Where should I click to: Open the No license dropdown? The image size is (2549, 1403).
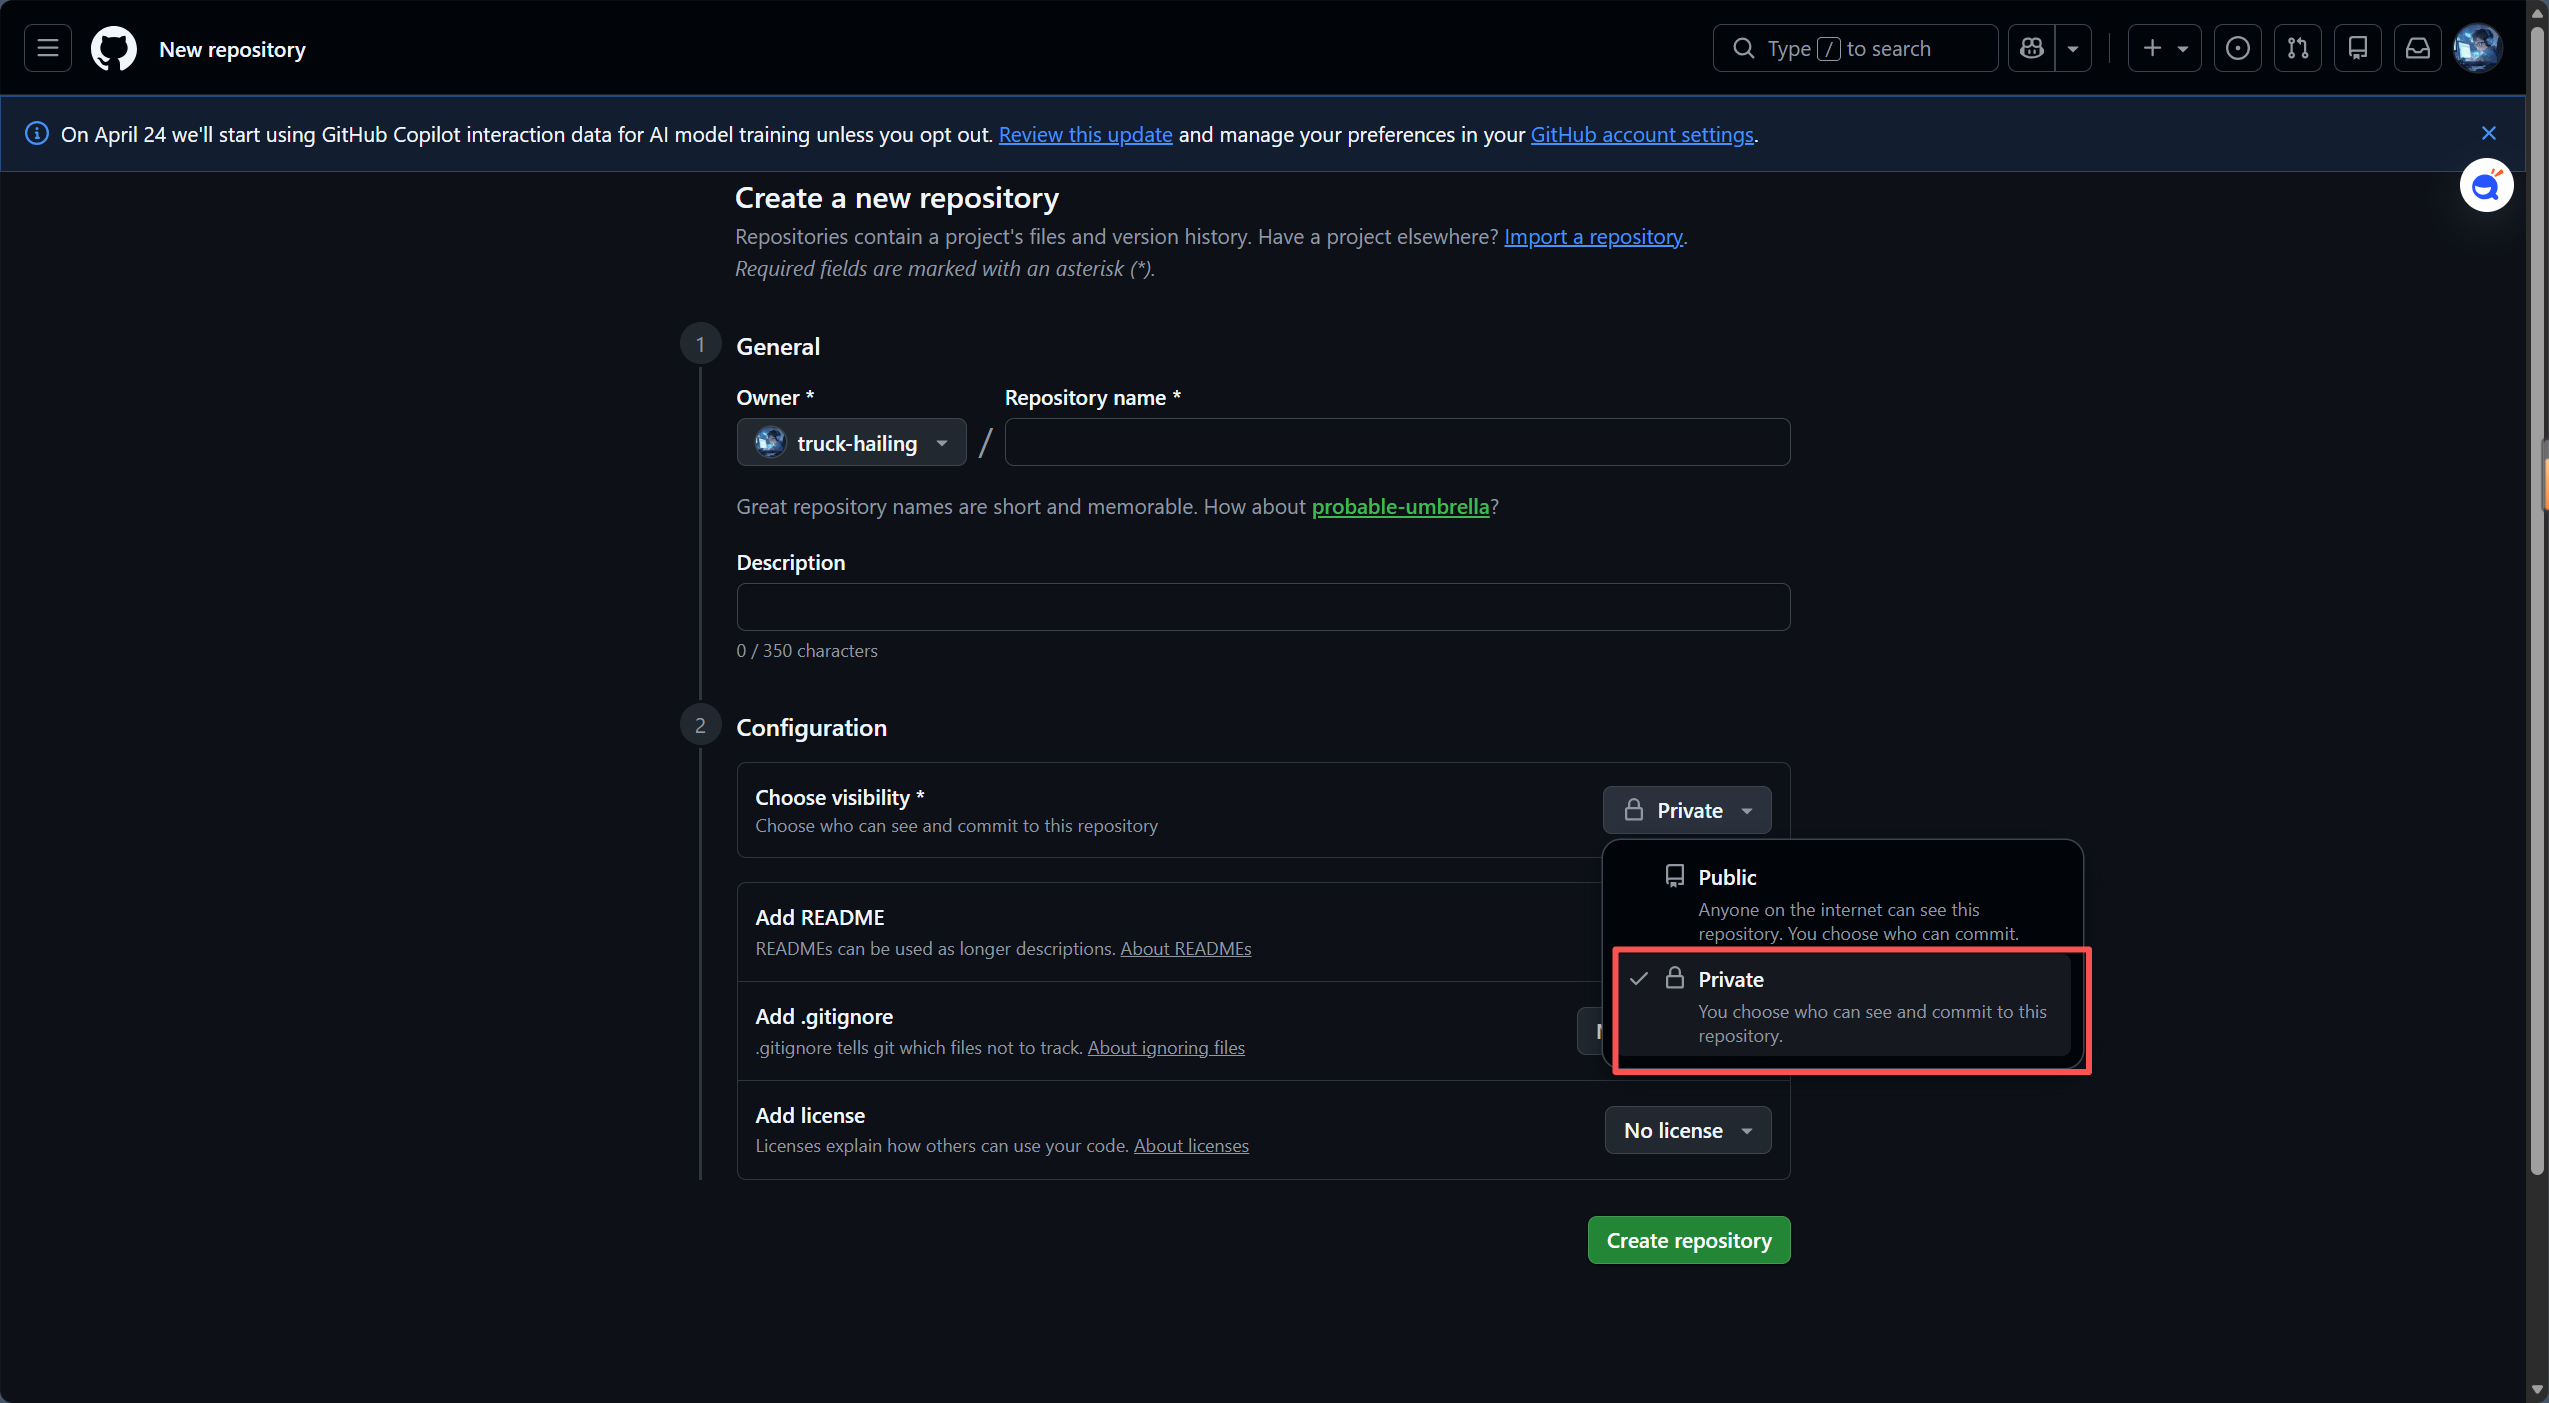coord(1687,1130)
